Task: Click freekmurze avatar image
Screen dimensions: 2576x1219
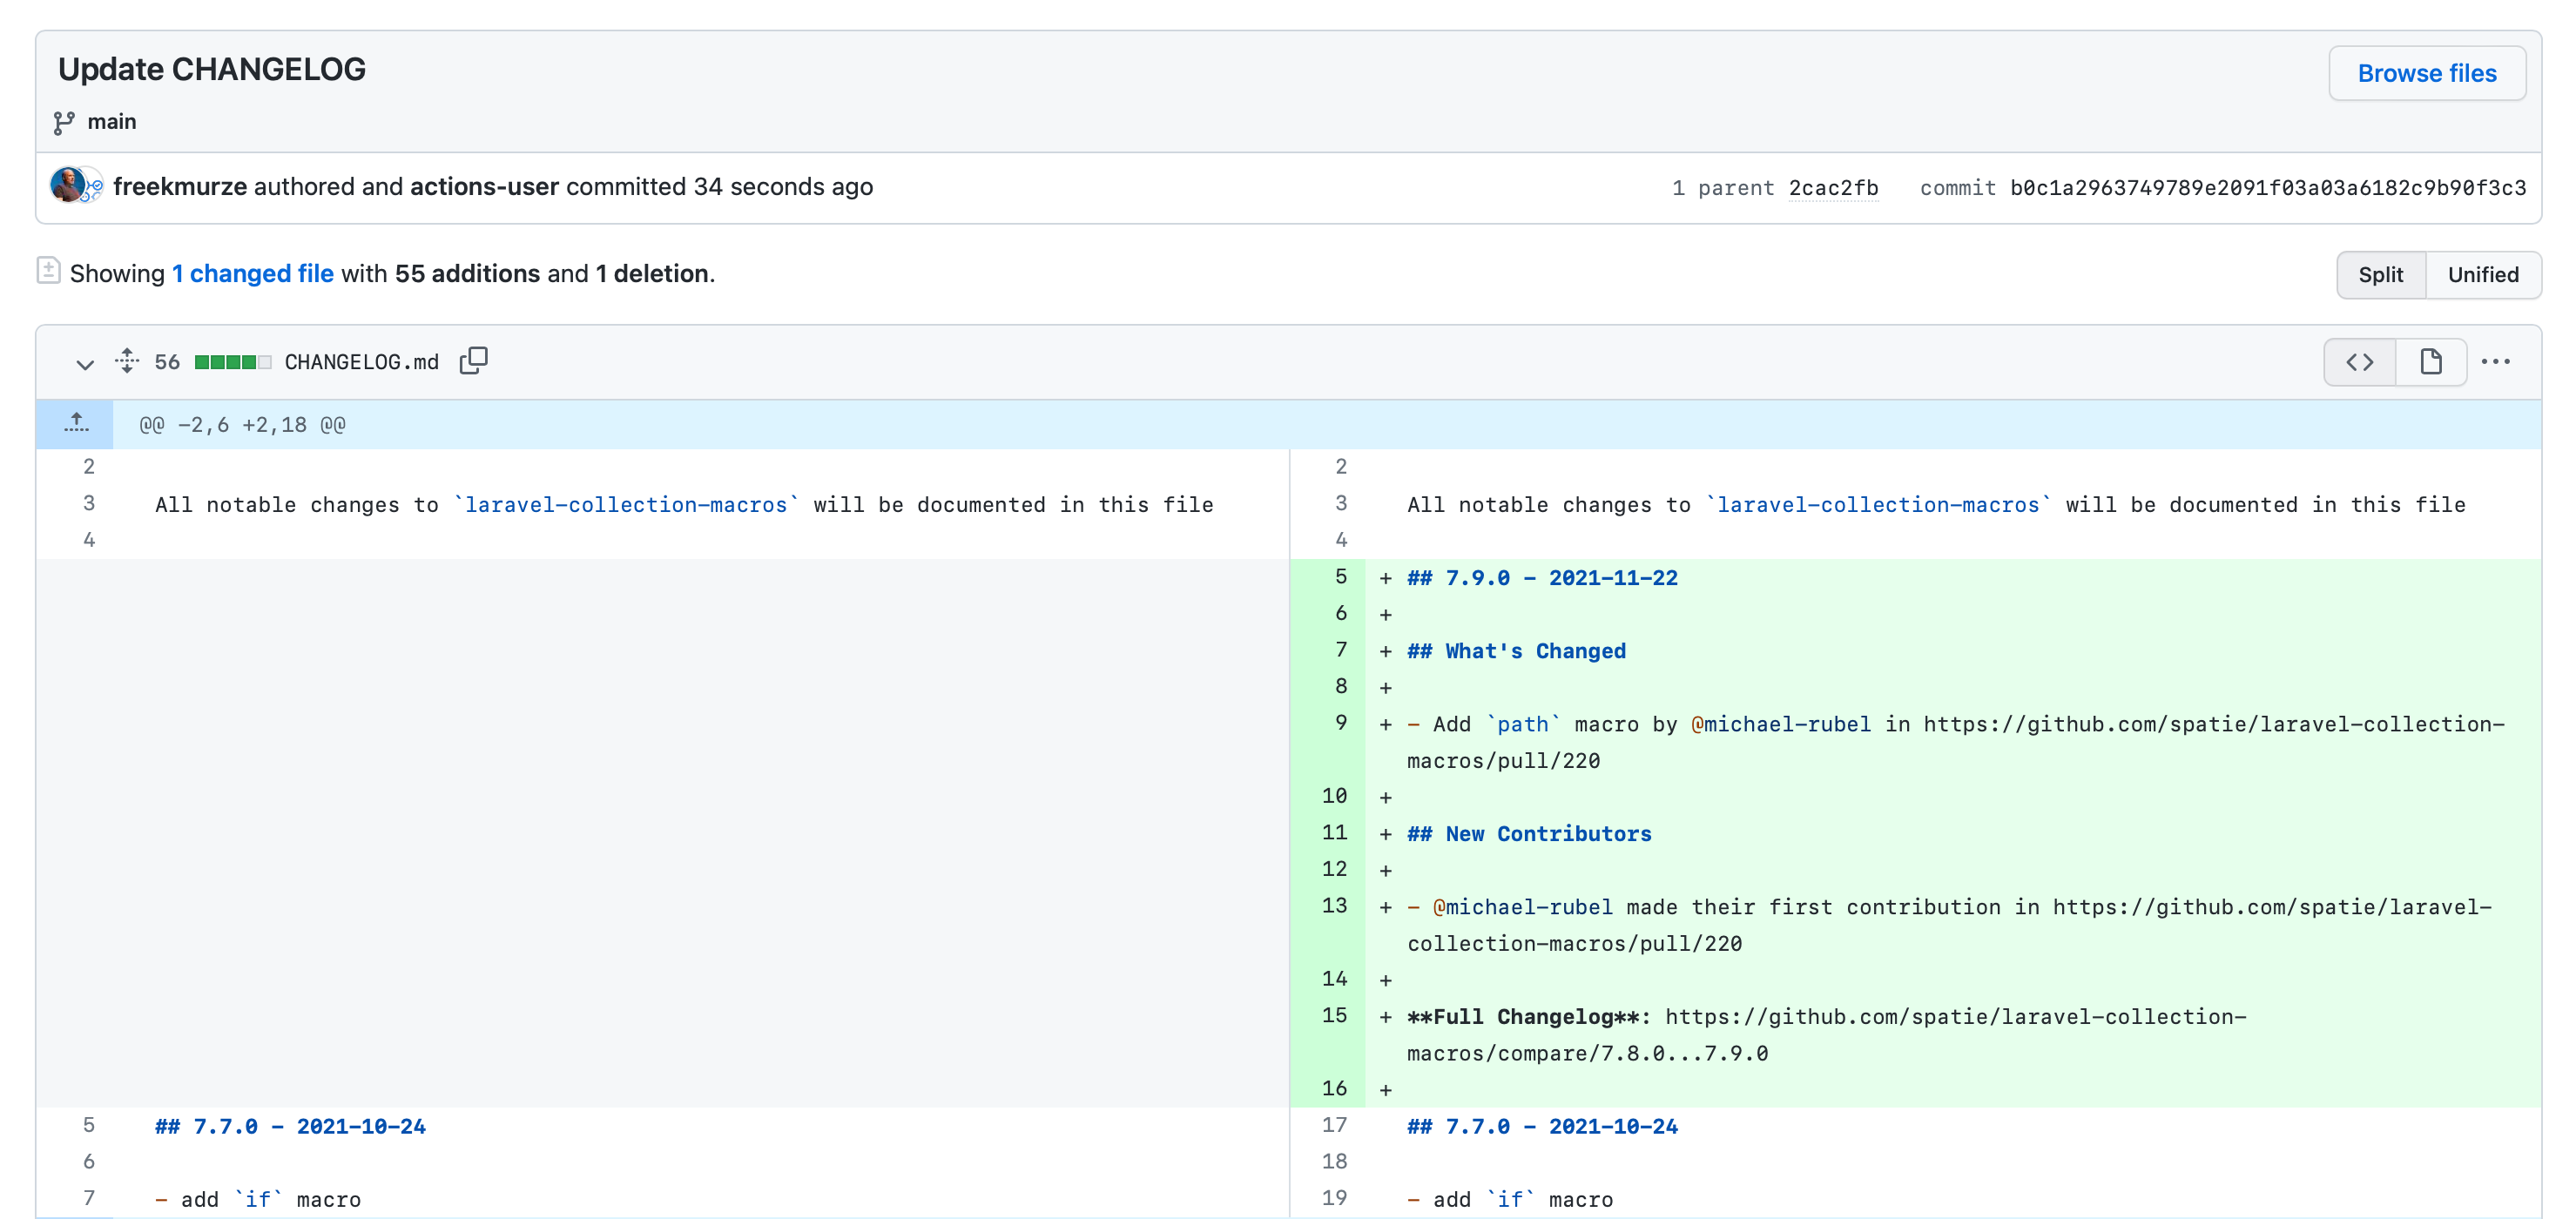Action: (68, 185)
